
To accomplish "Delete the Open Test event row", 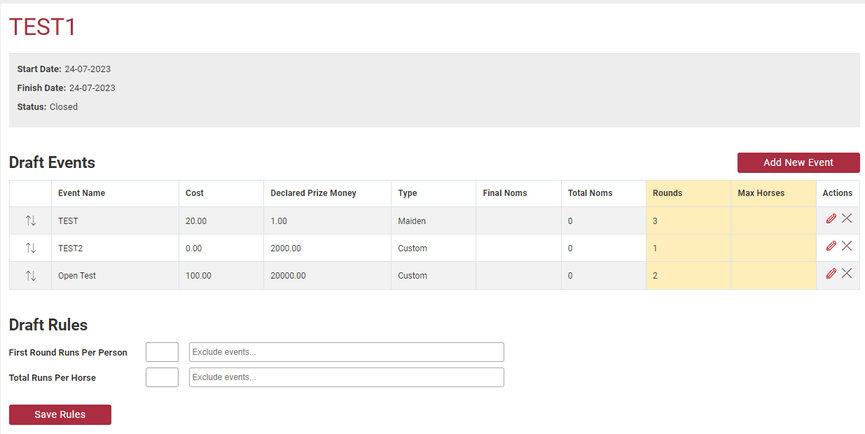I will 847,273.
